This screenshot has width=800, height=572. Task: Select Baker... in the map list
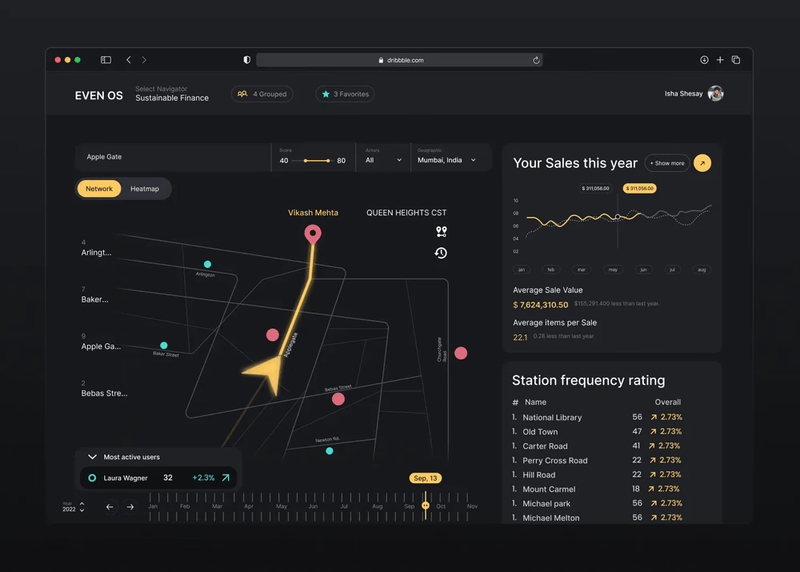click(x=94, y=295)
